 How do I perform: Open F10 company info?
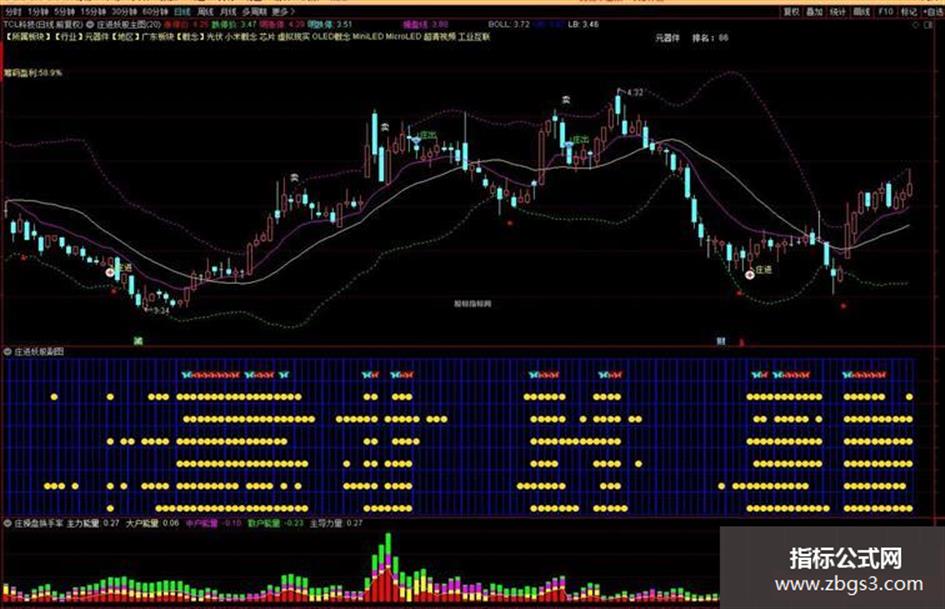pos(885,12)
